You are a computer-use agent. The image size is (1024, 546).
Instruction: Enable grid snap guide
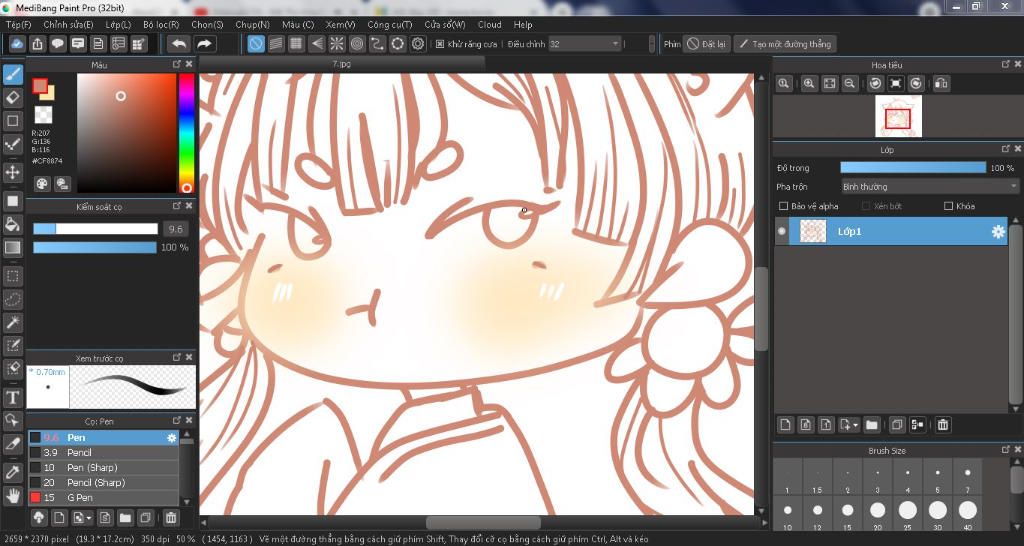click(x=296, y=44)
